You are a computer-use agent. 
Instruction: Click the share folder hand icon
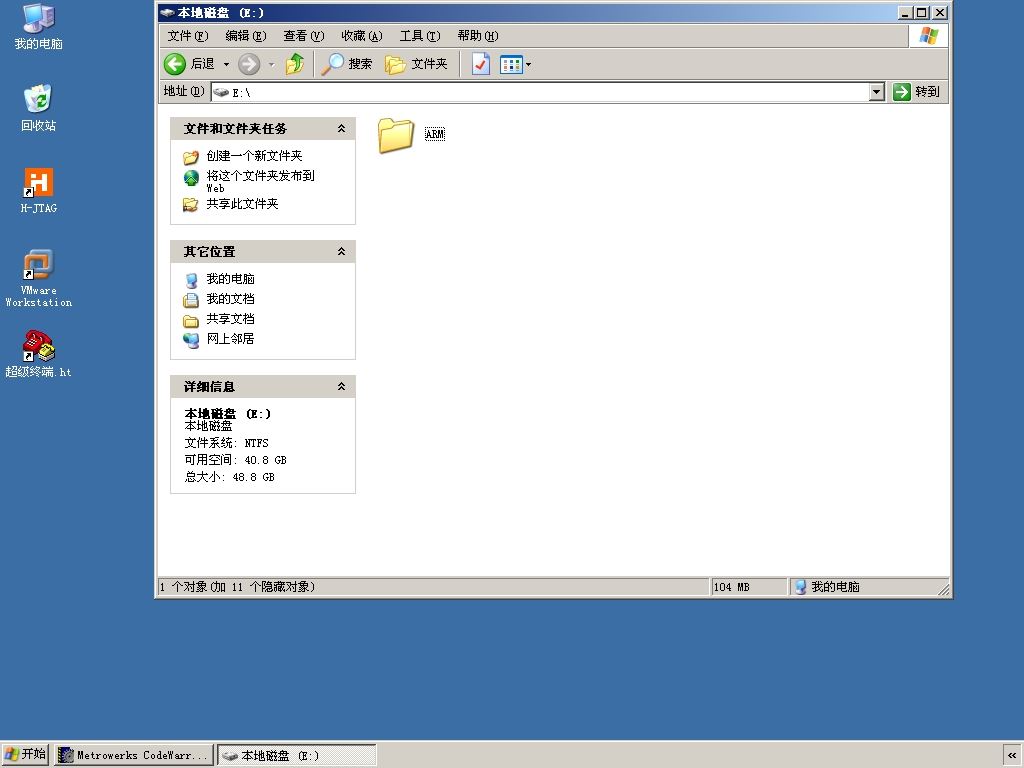191,205
